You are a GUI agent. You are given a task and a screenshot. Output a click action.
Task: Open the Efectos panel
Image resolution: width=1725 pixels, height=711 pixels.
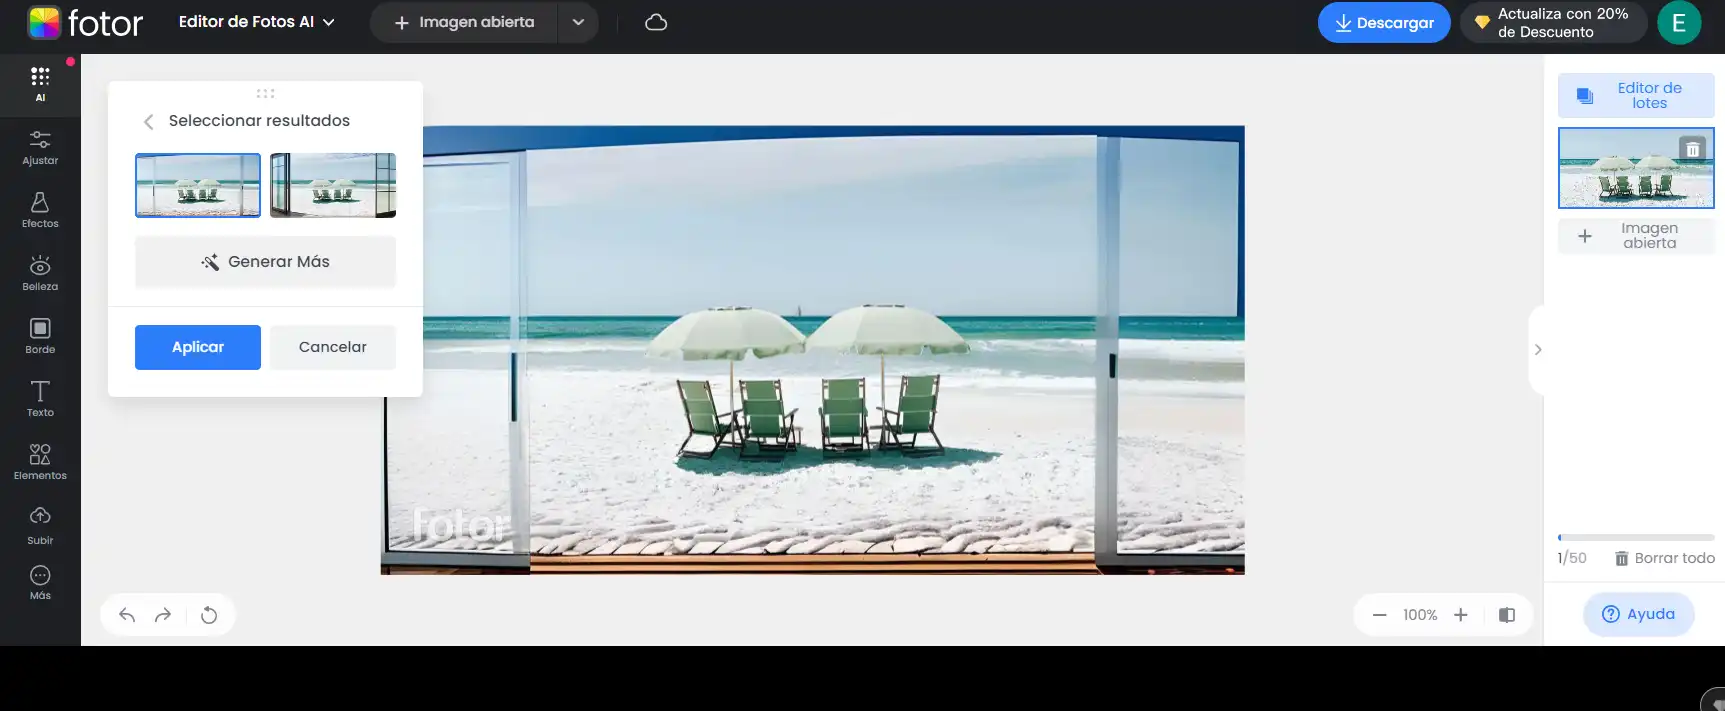[x=40, y=210]
